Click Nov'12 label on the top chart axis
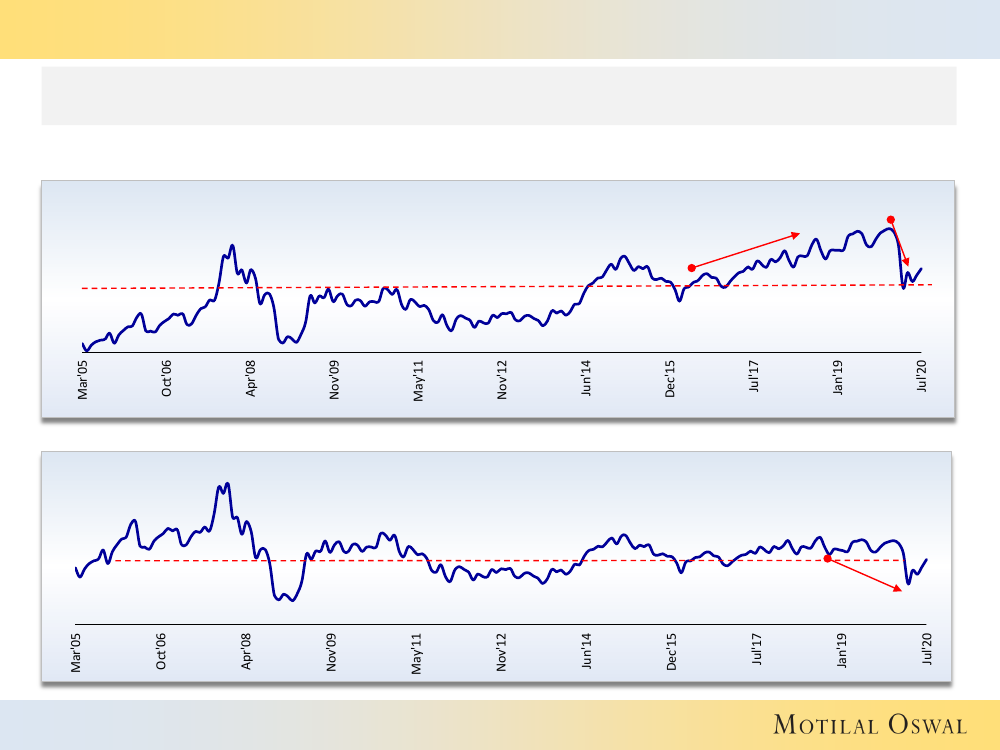The height and width of the screenshot is (750, 1000). pos(503,380)
